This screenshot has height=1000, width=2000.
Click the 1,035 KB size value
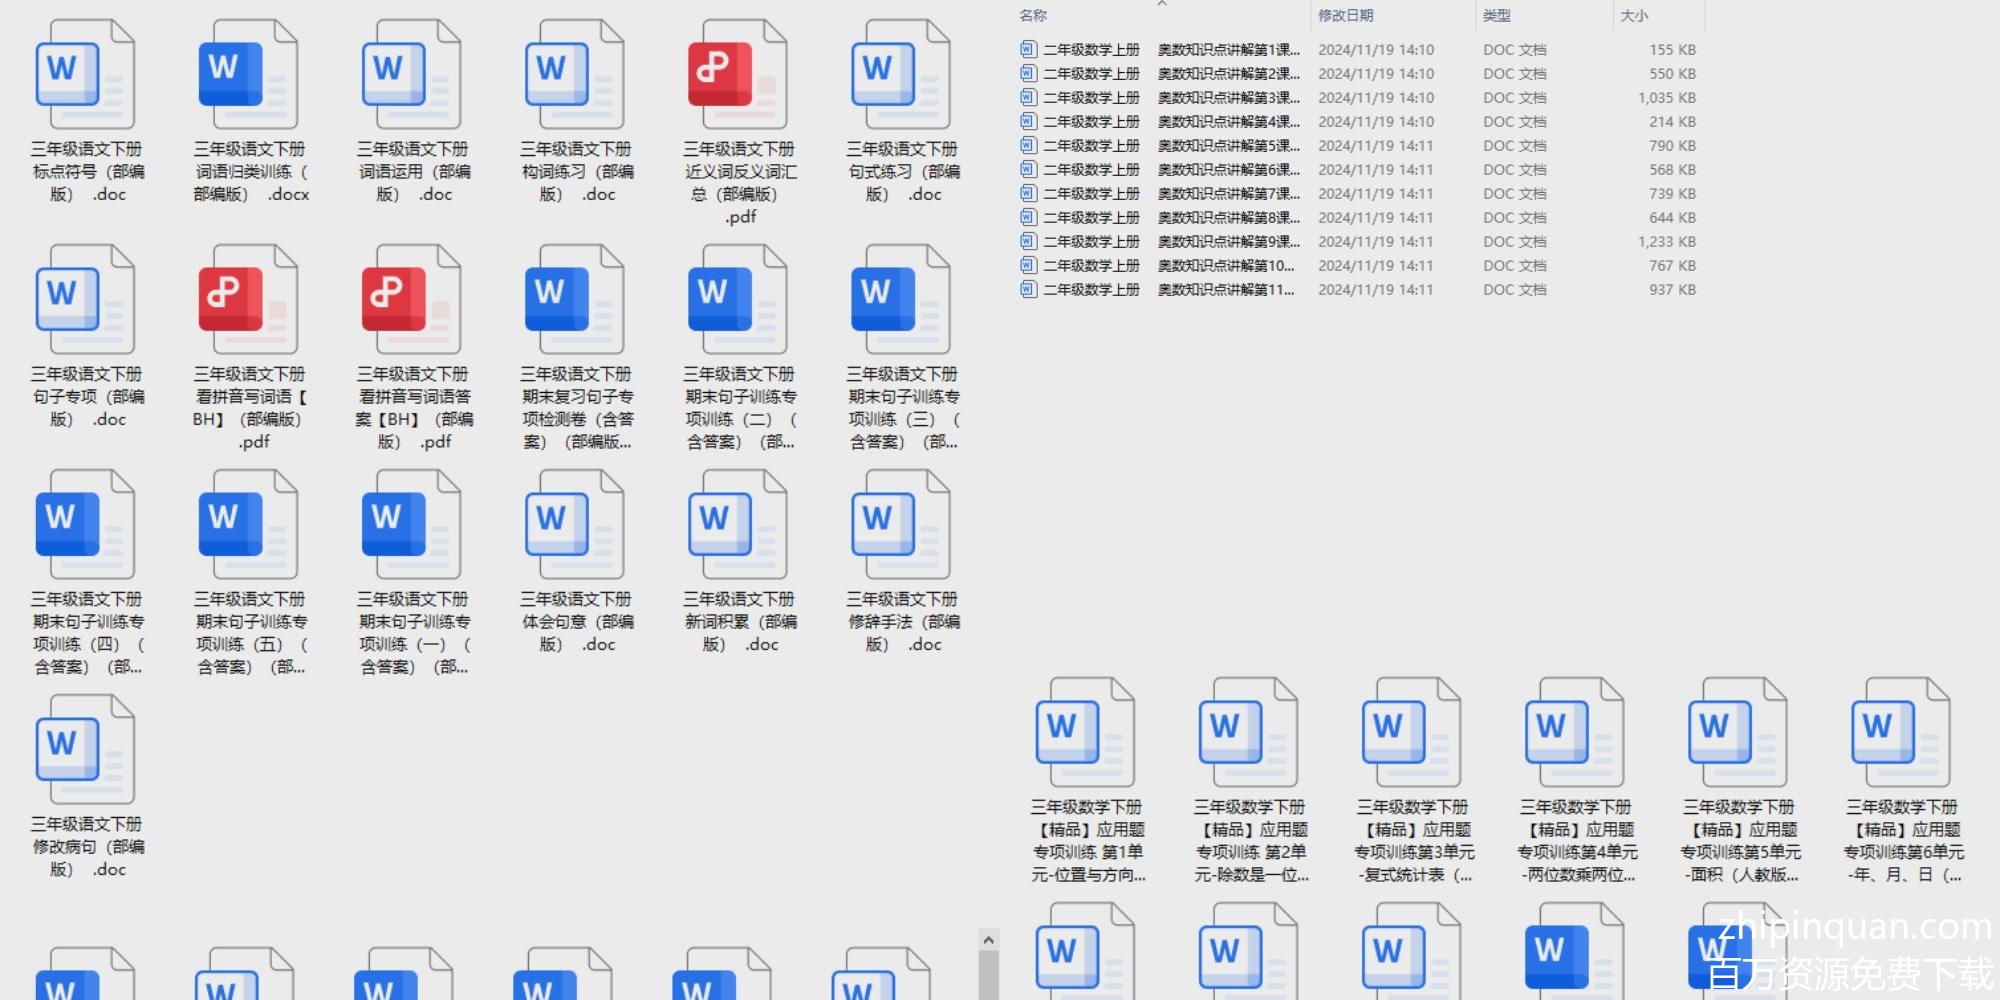click(x=1666, y=97)
